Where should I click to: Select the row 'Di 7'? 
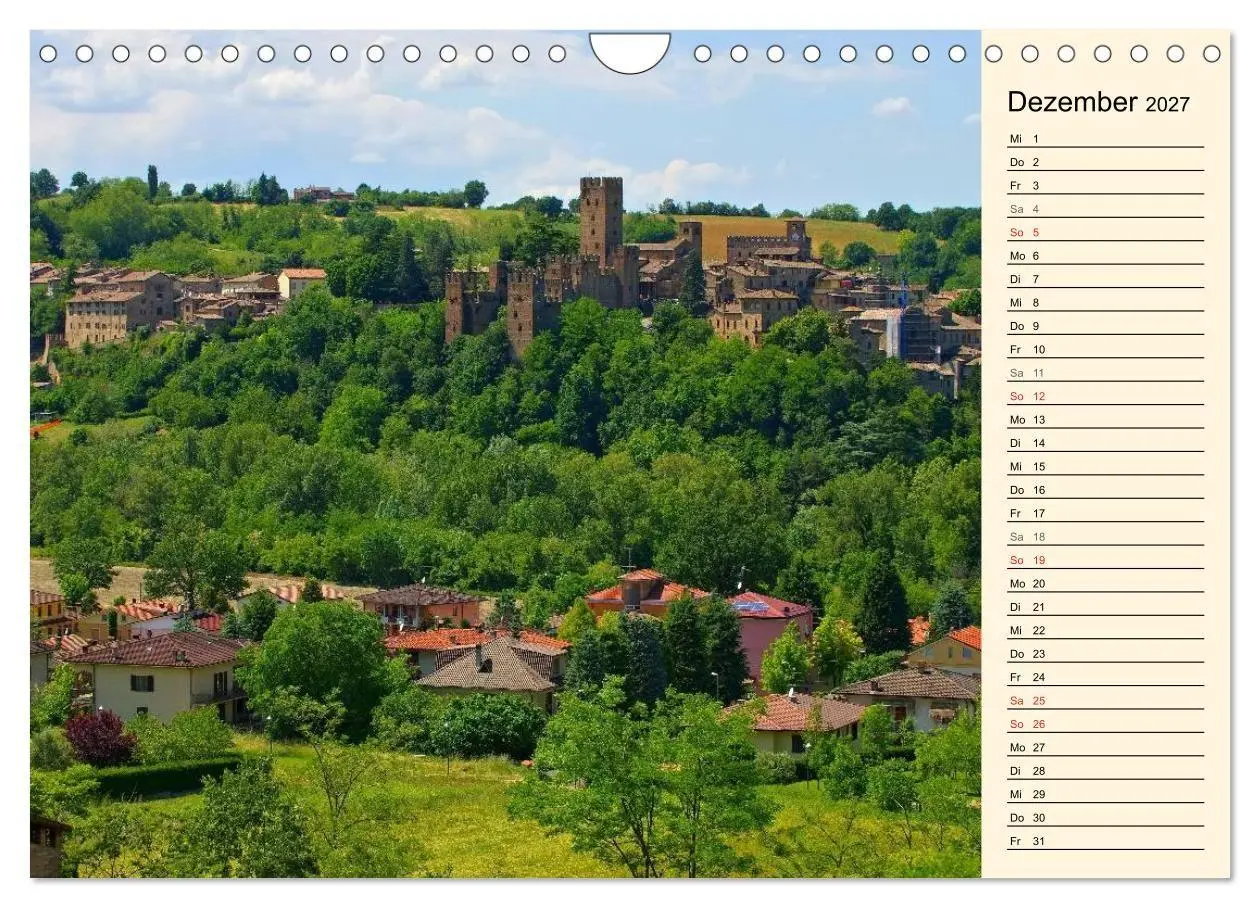pyautogui.click(x=1105, y=279)
